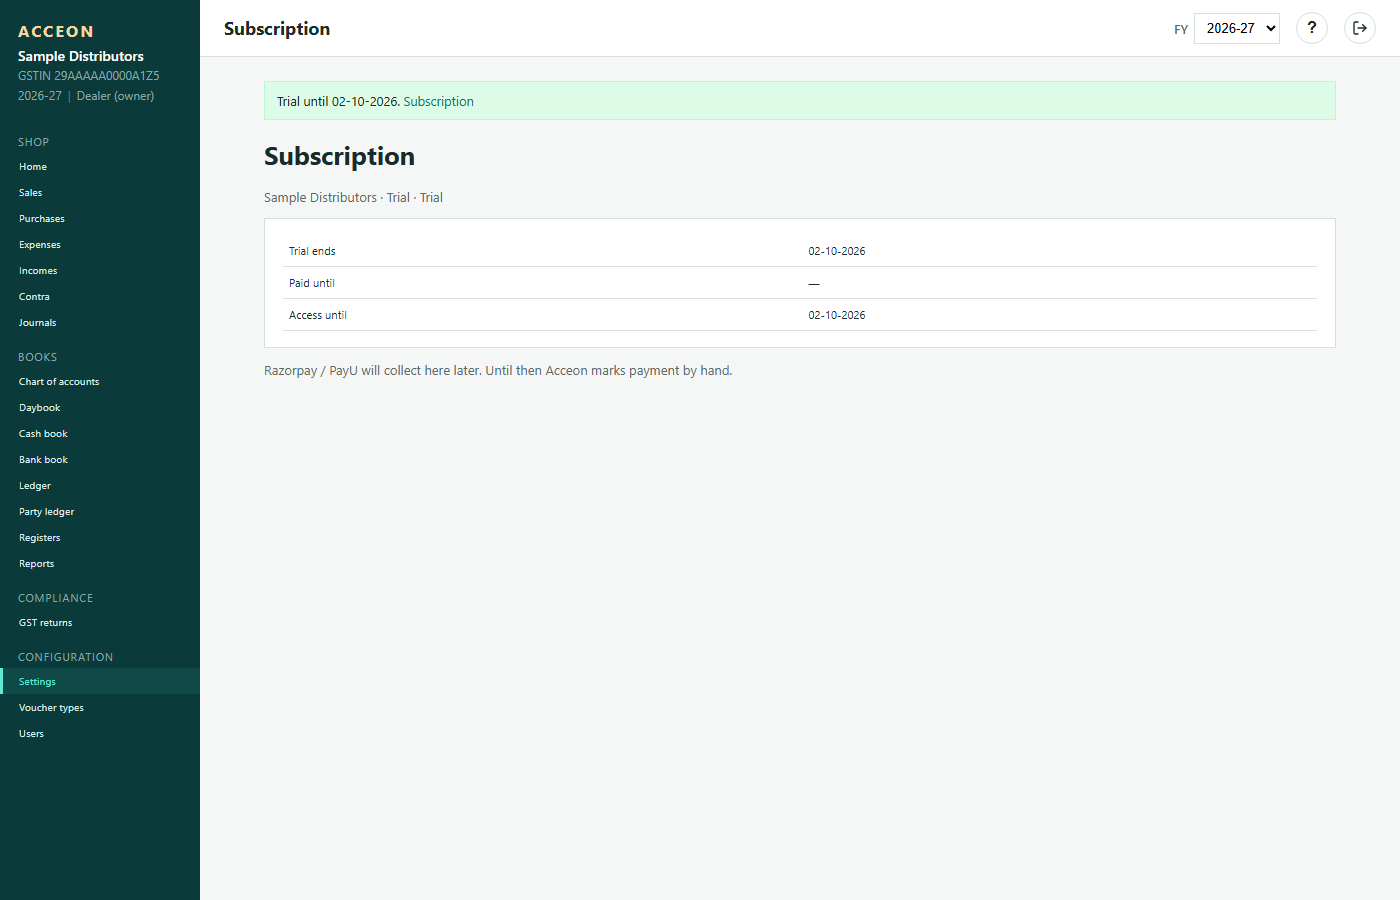Go to Home in sidebar
Image resolution: width=1400 pixels, height=900 pixels.
click(x=100, y=167)
